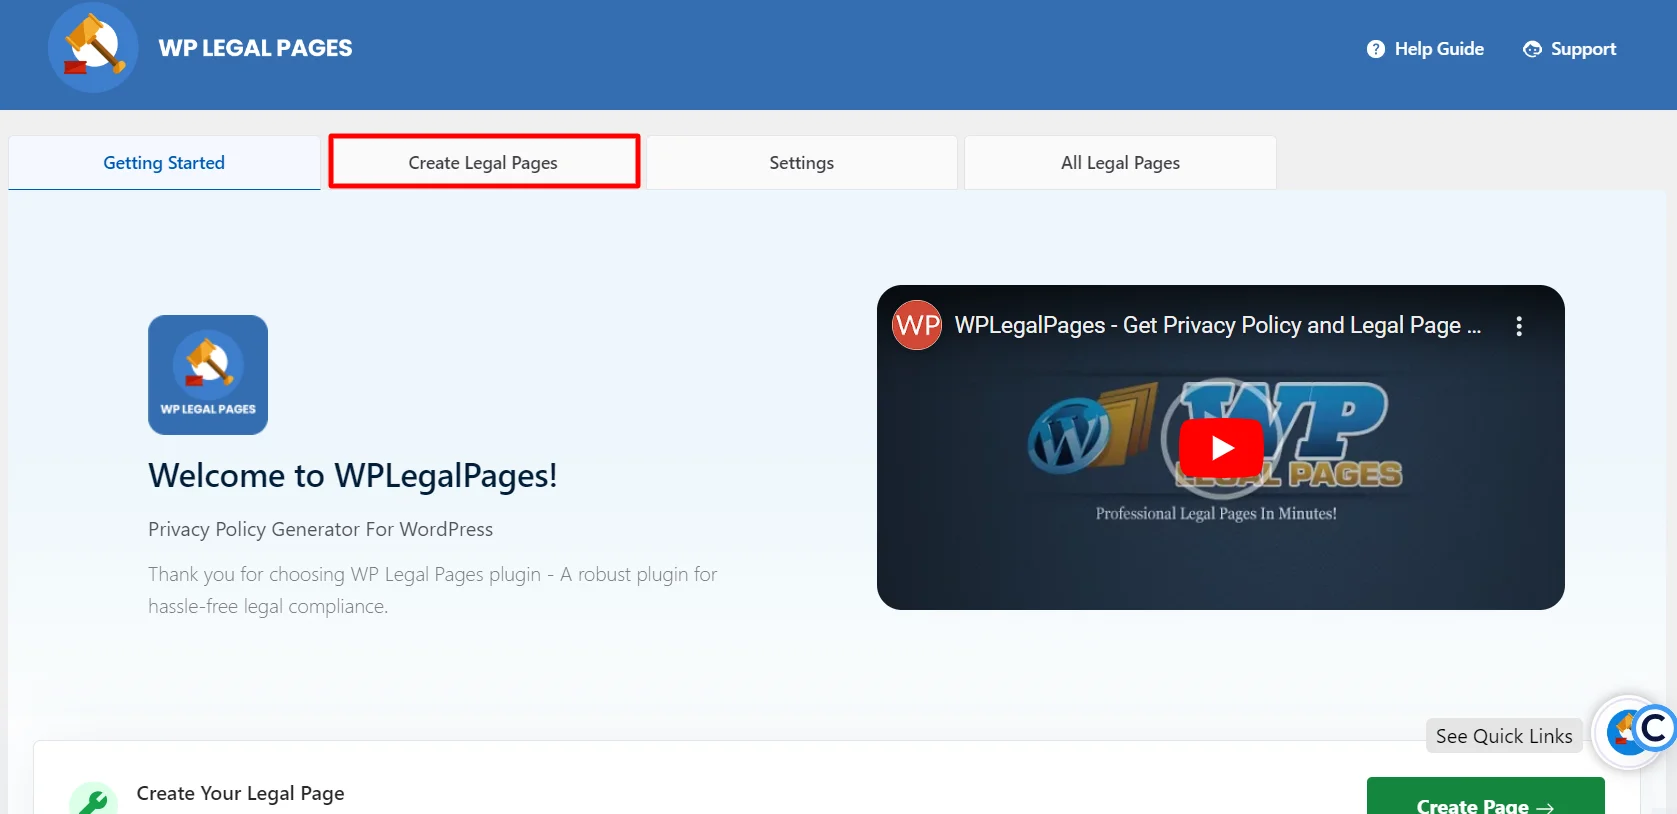
Task: Click the WP LEGAL PAGES header title text
Action: tap(255, 48)
